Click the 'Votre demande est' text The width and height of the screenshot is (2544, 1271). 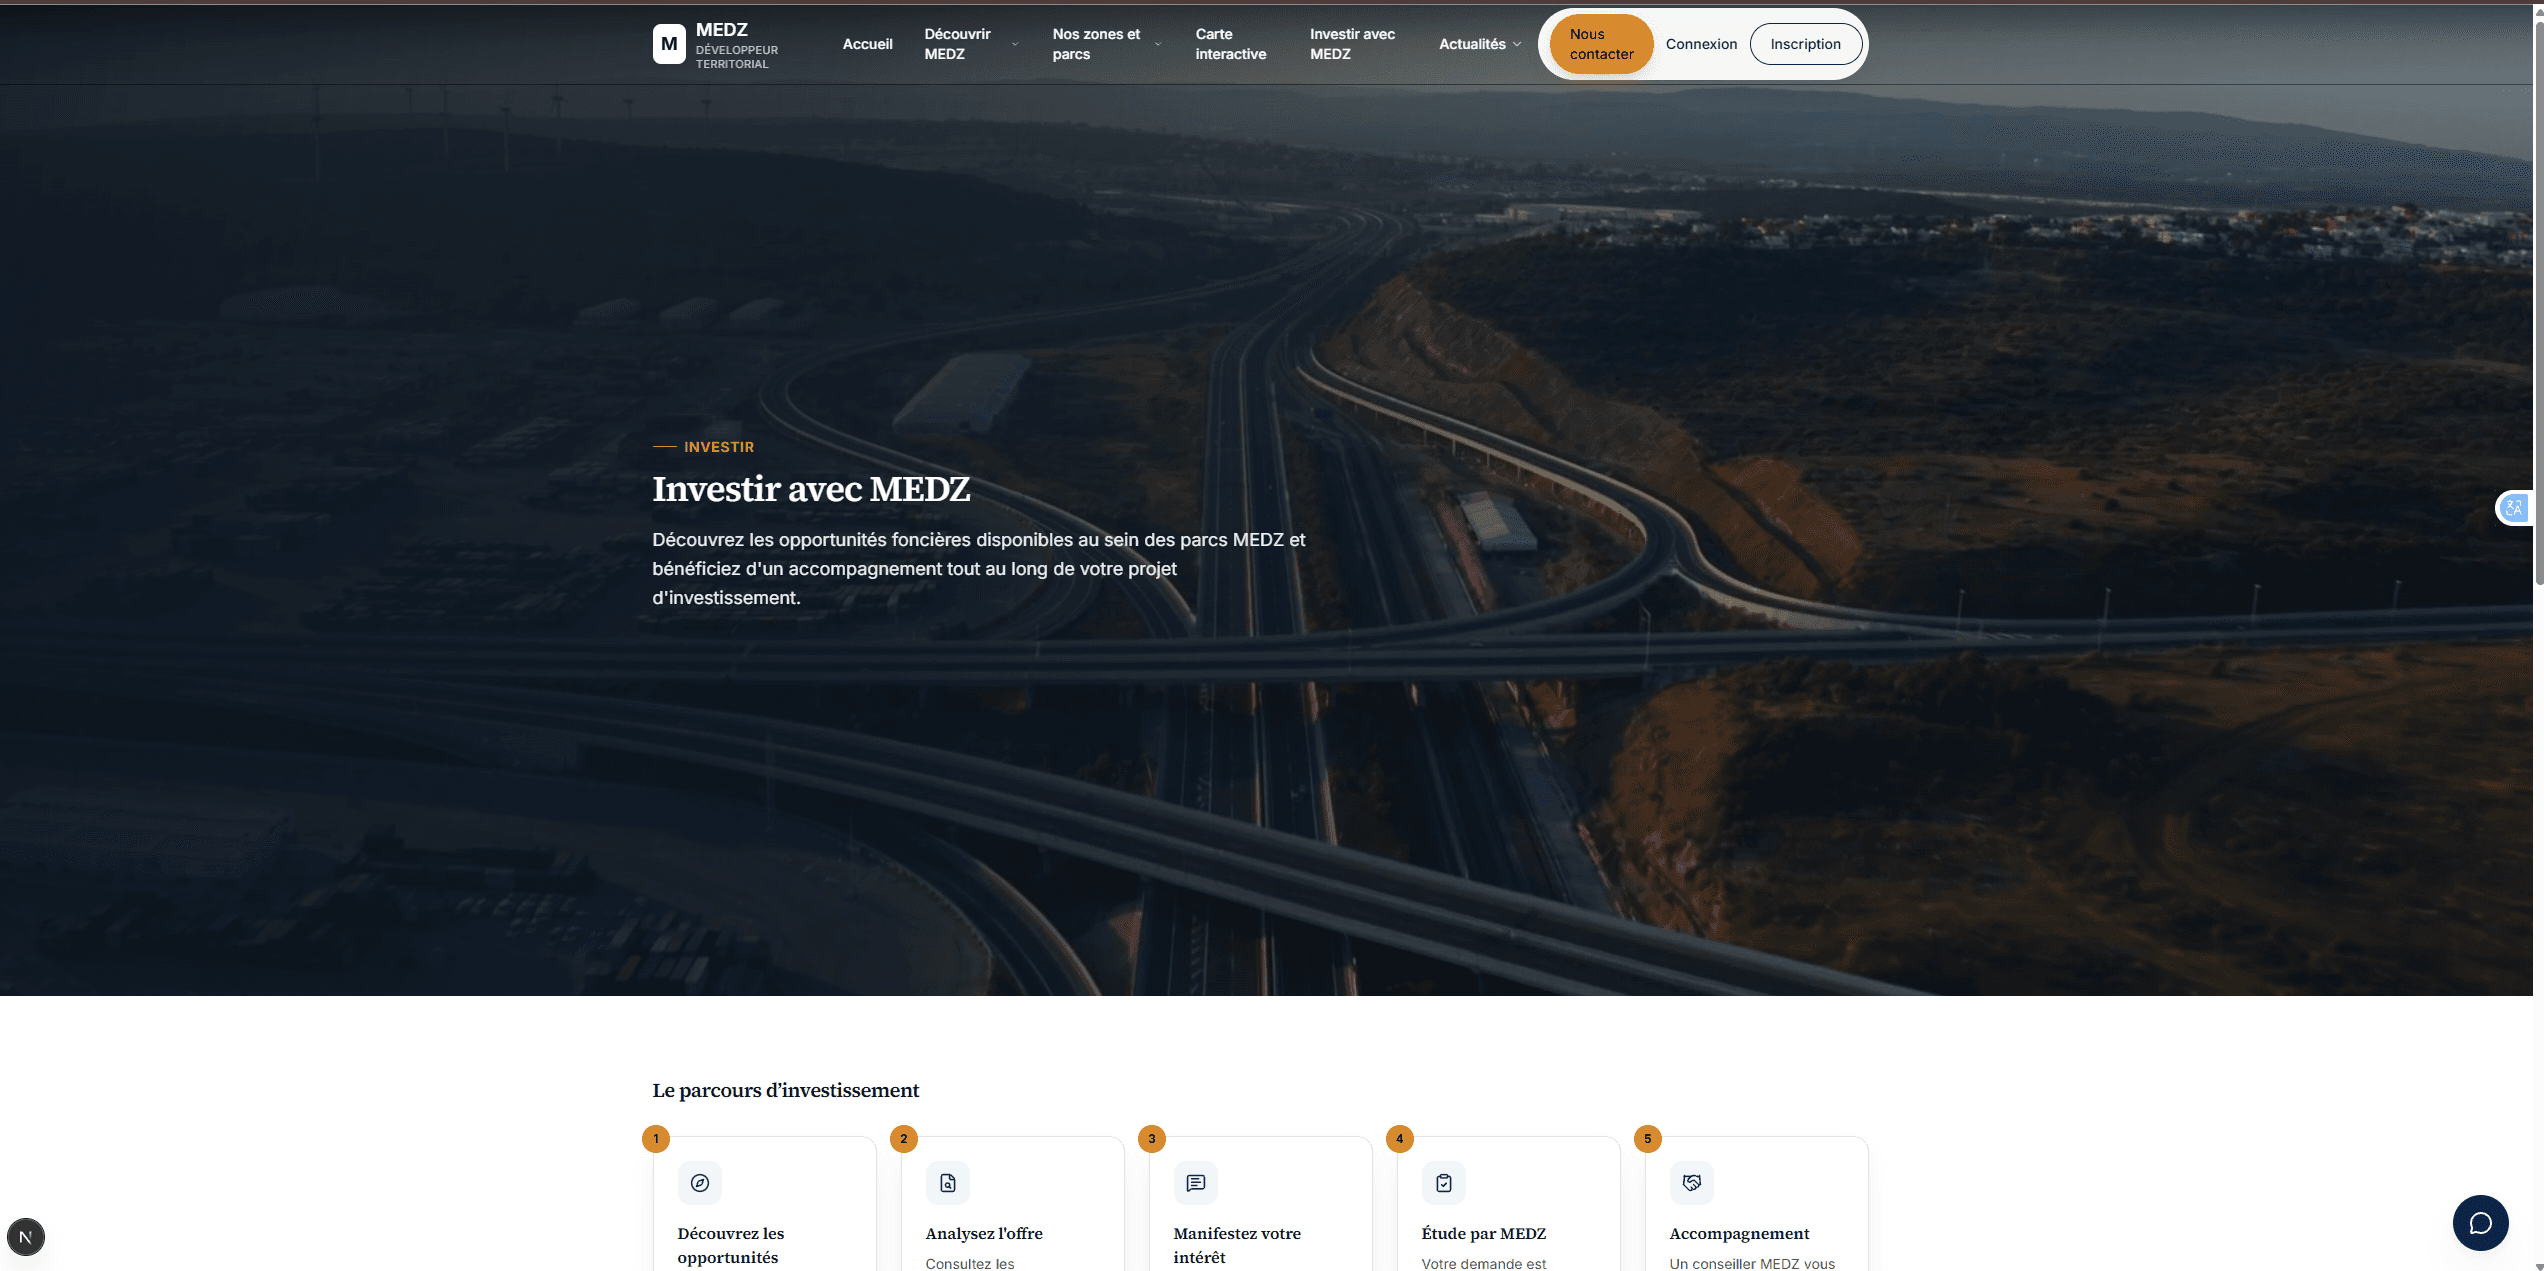point(1484,1263)
